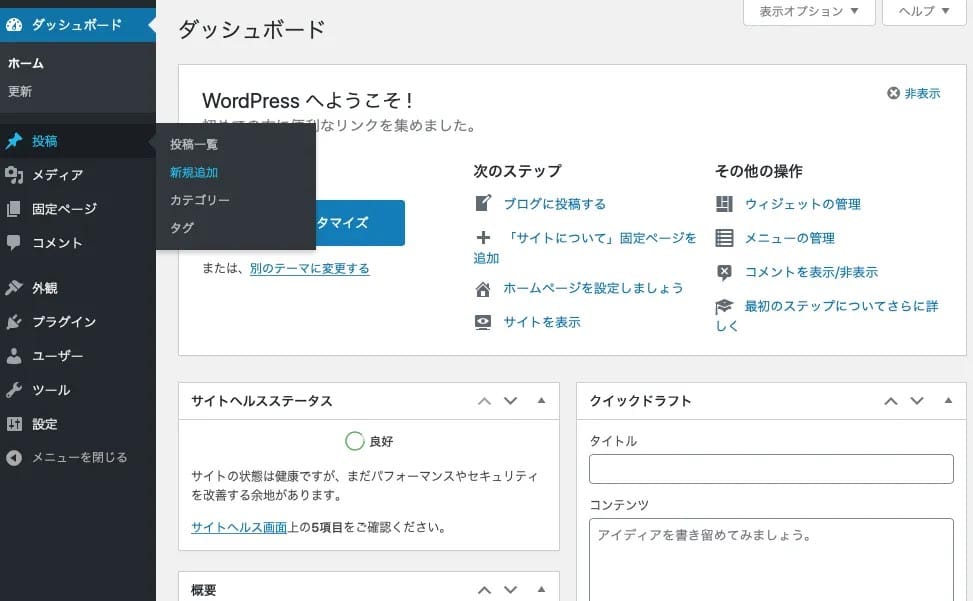Open the ヘルプ dropdown tab
The width and height of the screenshot is (973, 601).
tap(924, 11)
